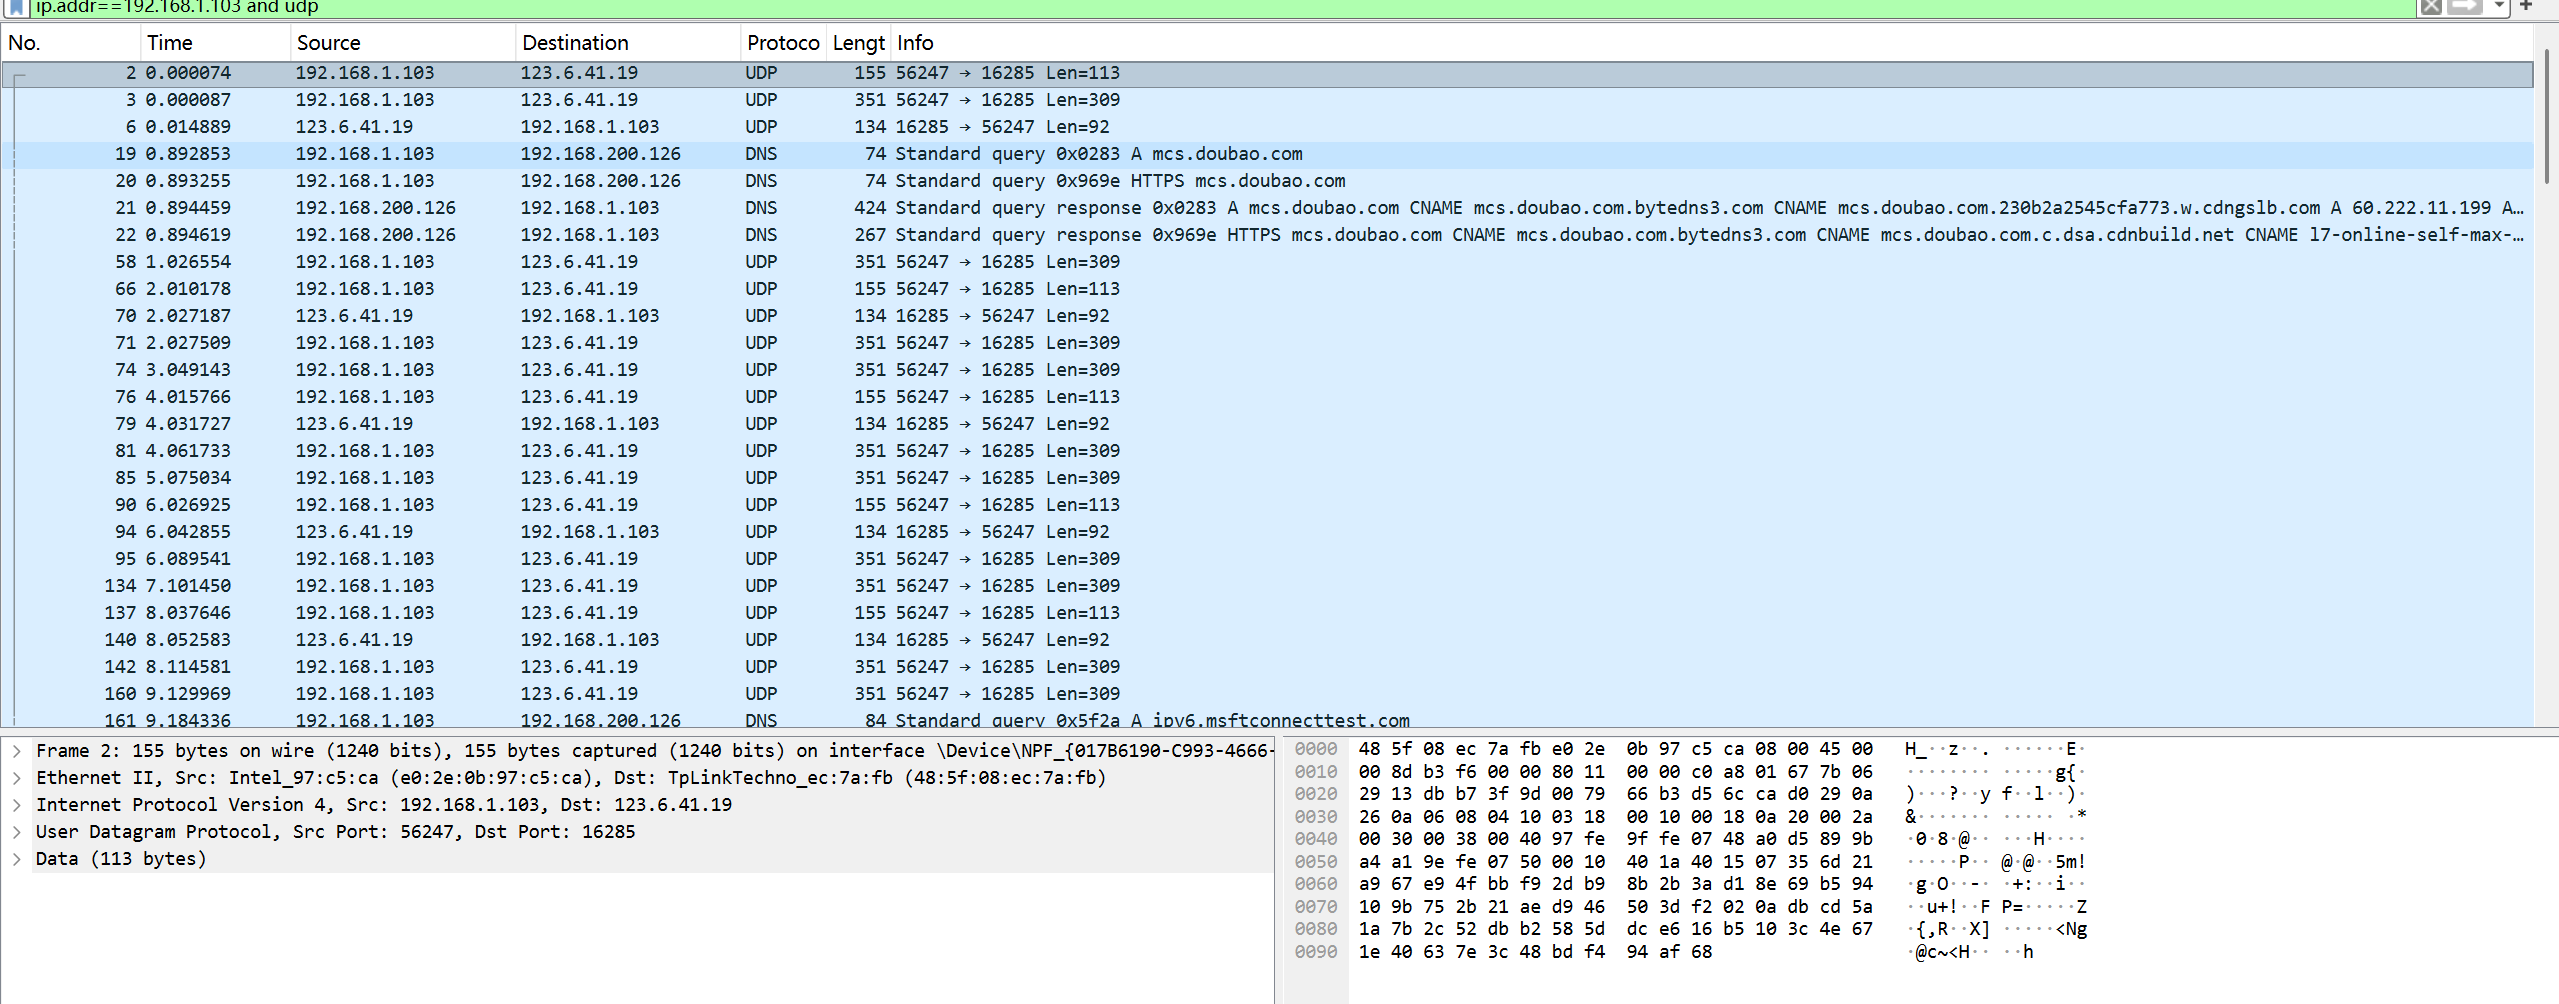Sort packets by the Info column header
Screen dimensions: 2559x1004
click(1711, 43)
